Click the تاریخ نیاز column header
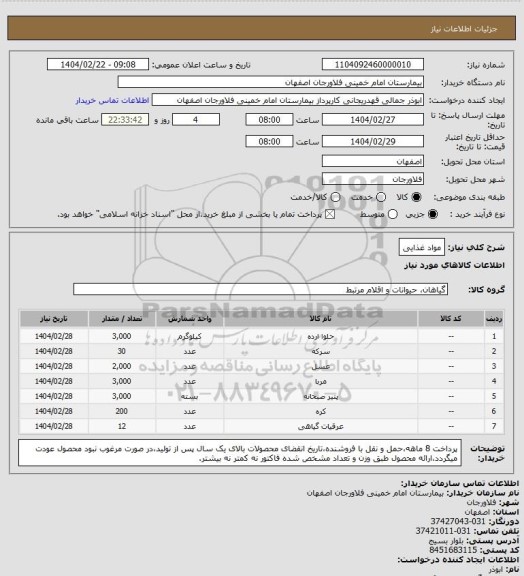The height and width of the screenshot is (576, 524). point(54,319)
